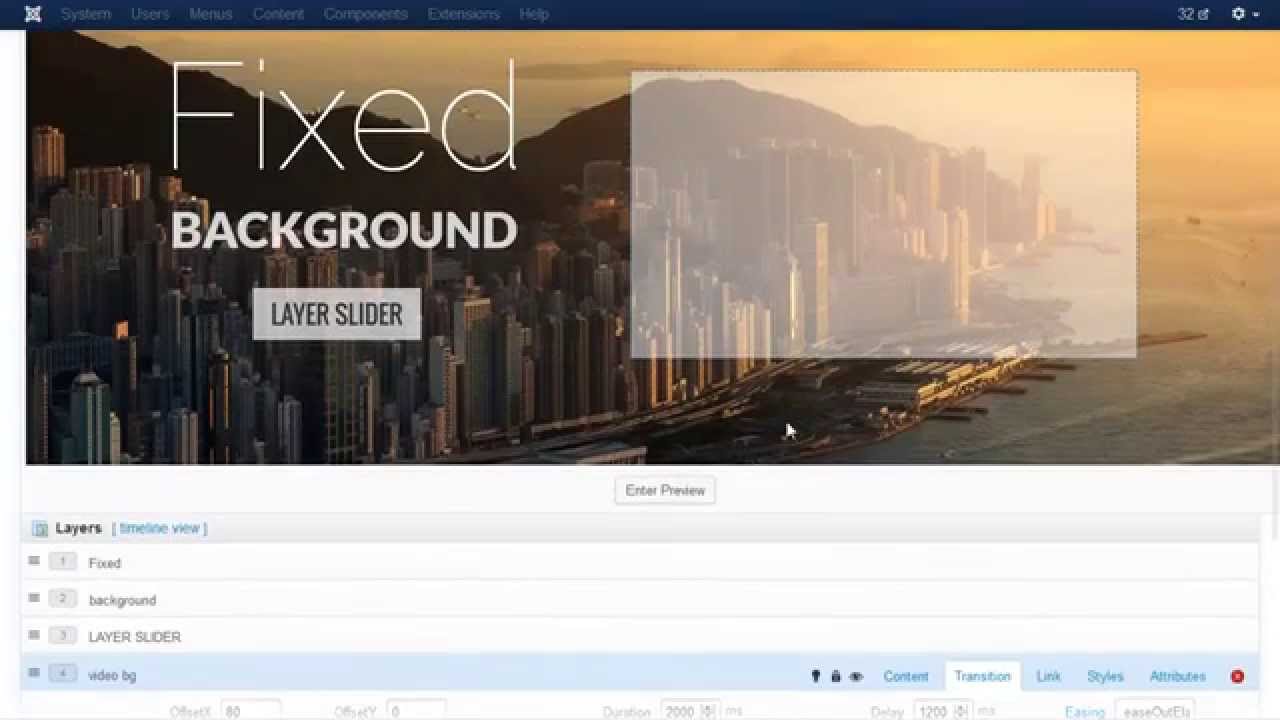Open the settings gear dropdown

pos(1245,14)
